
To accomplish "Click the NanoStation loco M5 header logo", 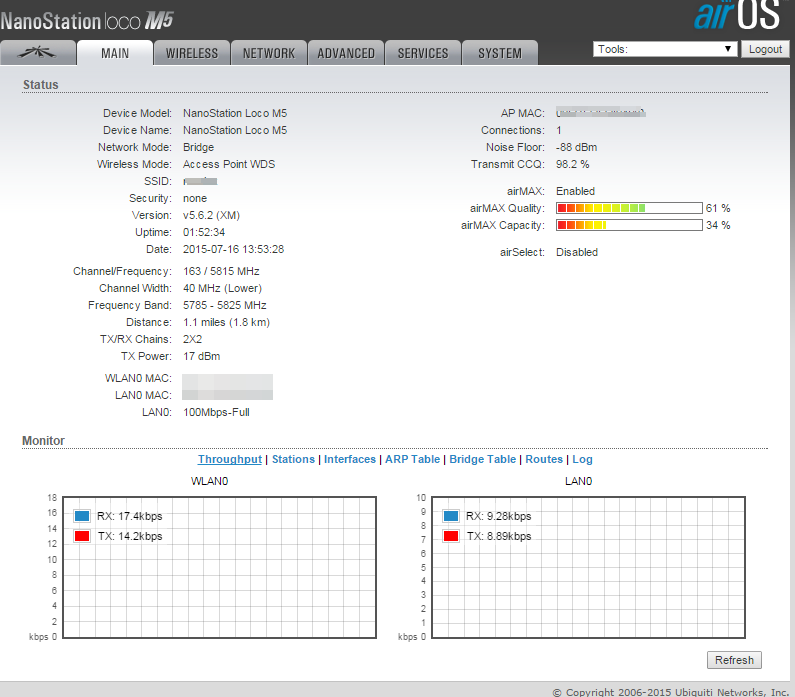I will pos(87,21).
